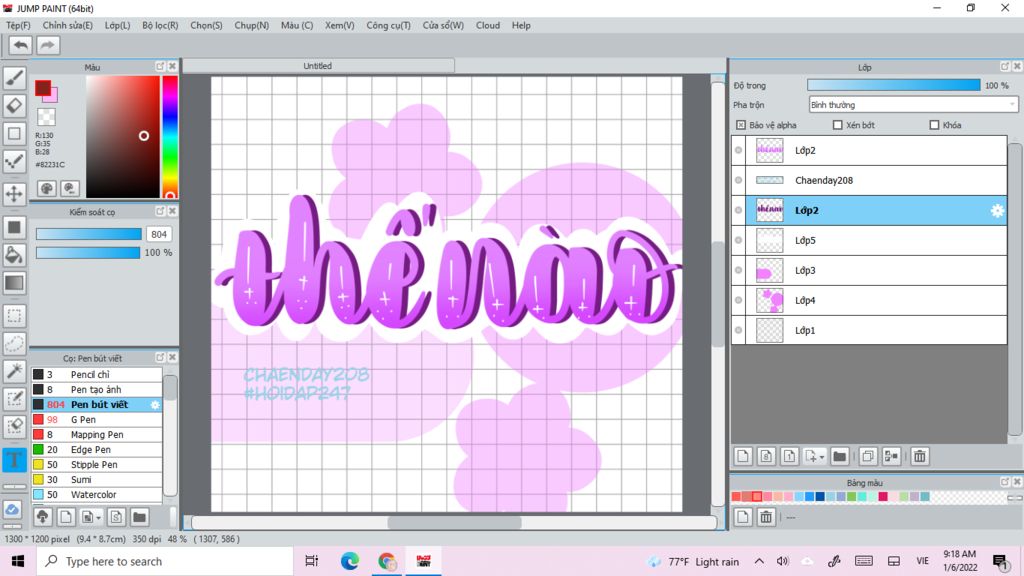Select the Dot/polyline pen tool

pyautogui.click(x=14, y=162)
